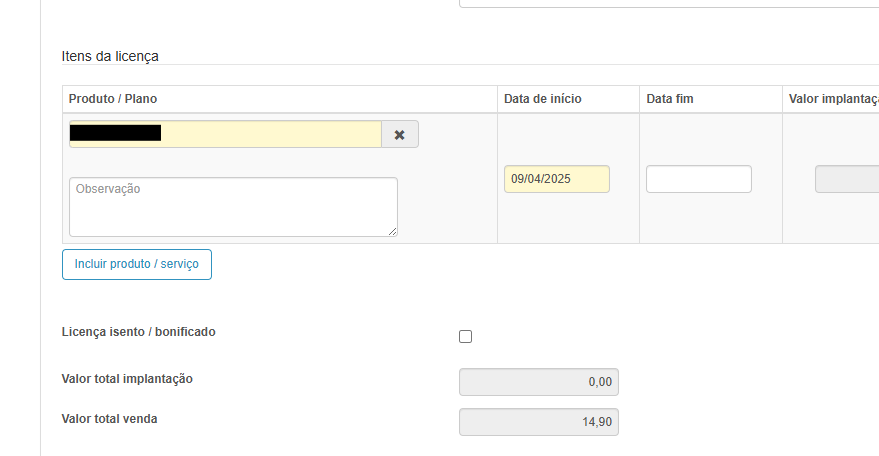Screen dimensions: 879x456
Task: Check the Licença isento / bonificado checkbox
Action: [465, 337]
